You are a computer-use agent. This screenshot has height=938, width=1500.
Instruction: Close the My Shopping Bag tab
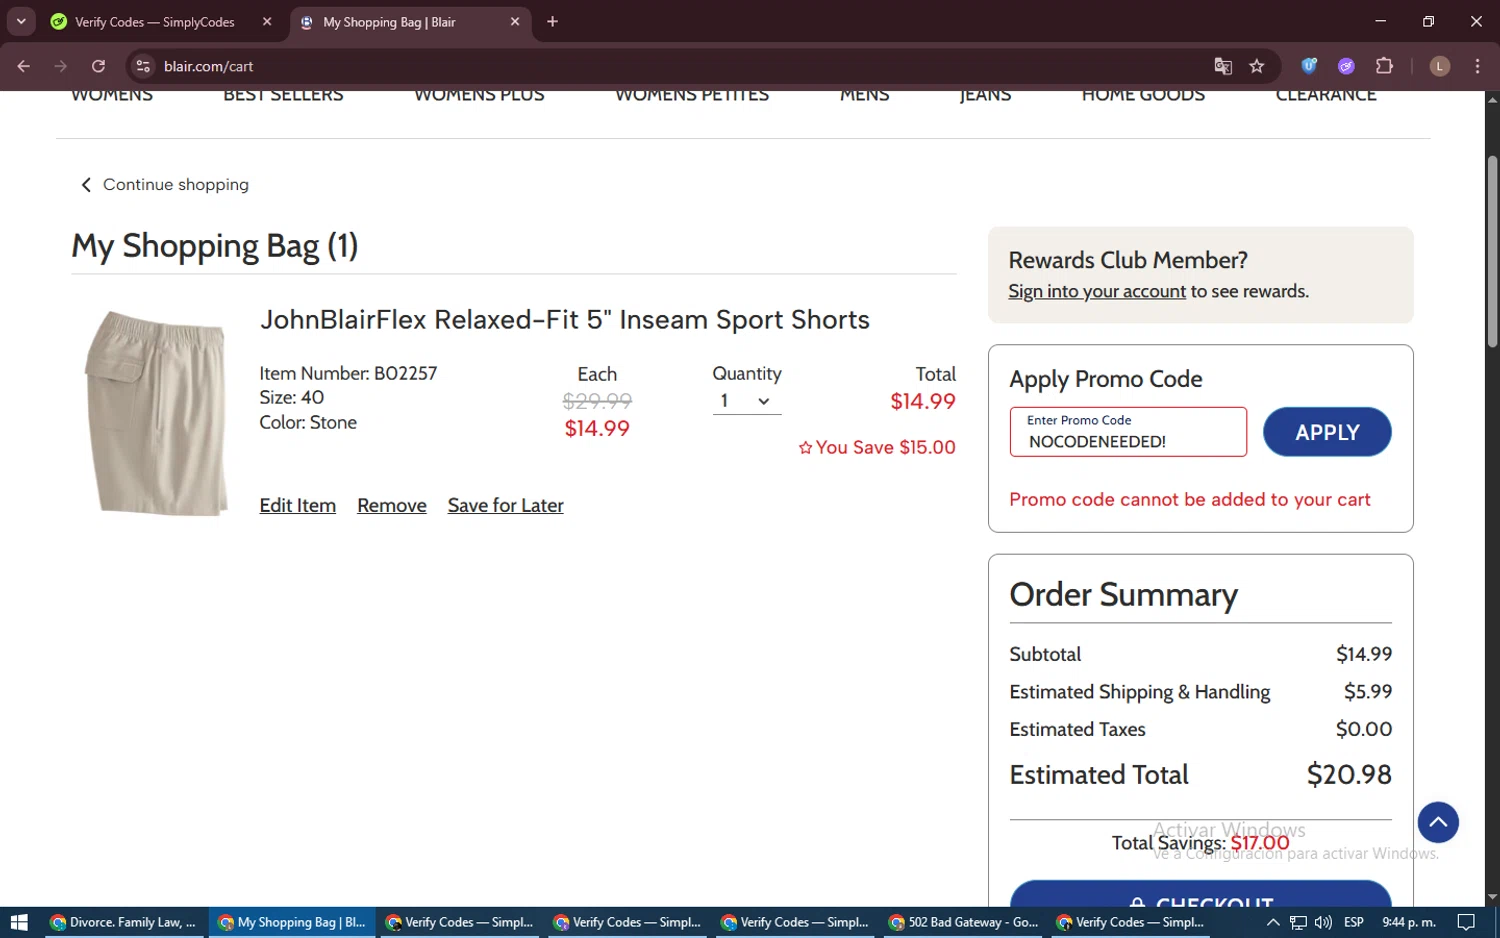pyautogui.click(x=515, y=21)
